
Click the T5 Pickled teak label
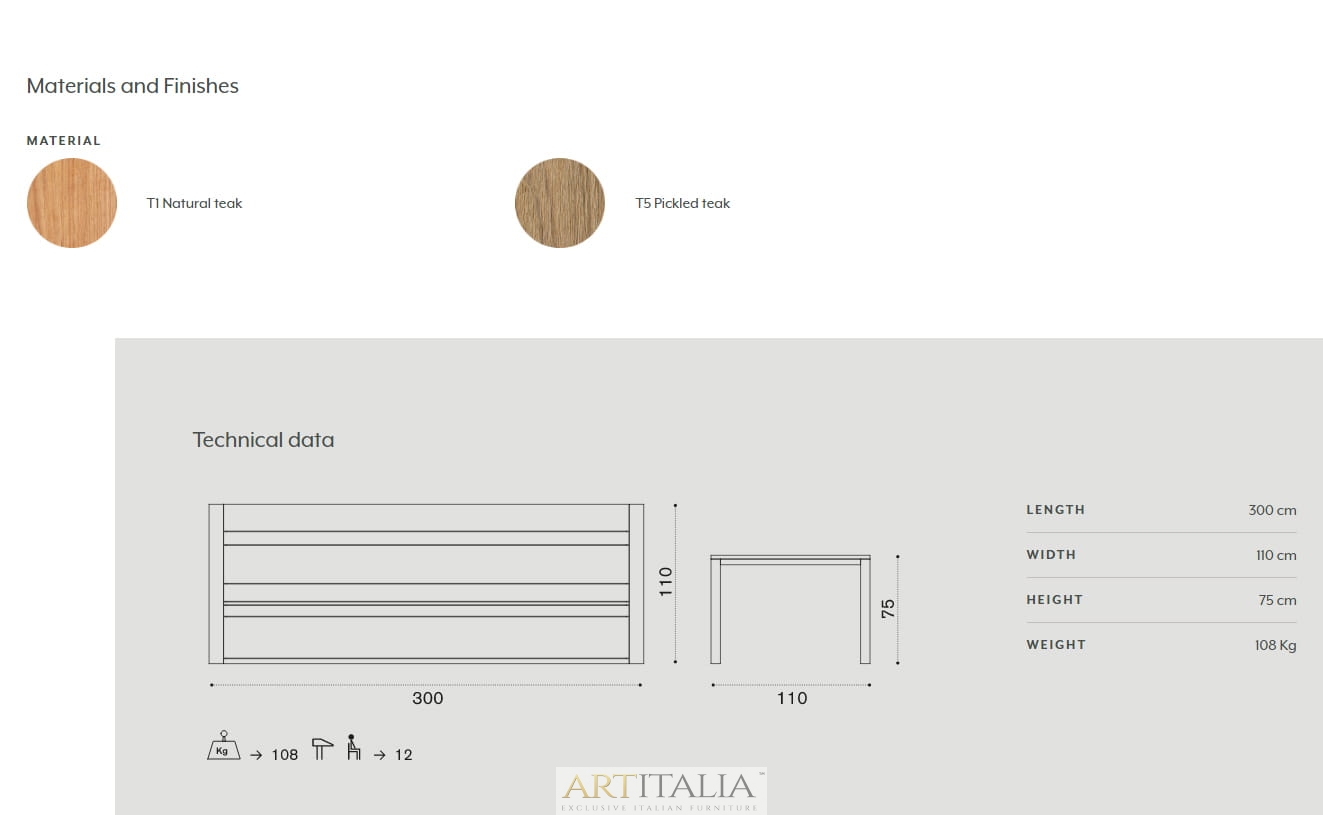(682, 203)
